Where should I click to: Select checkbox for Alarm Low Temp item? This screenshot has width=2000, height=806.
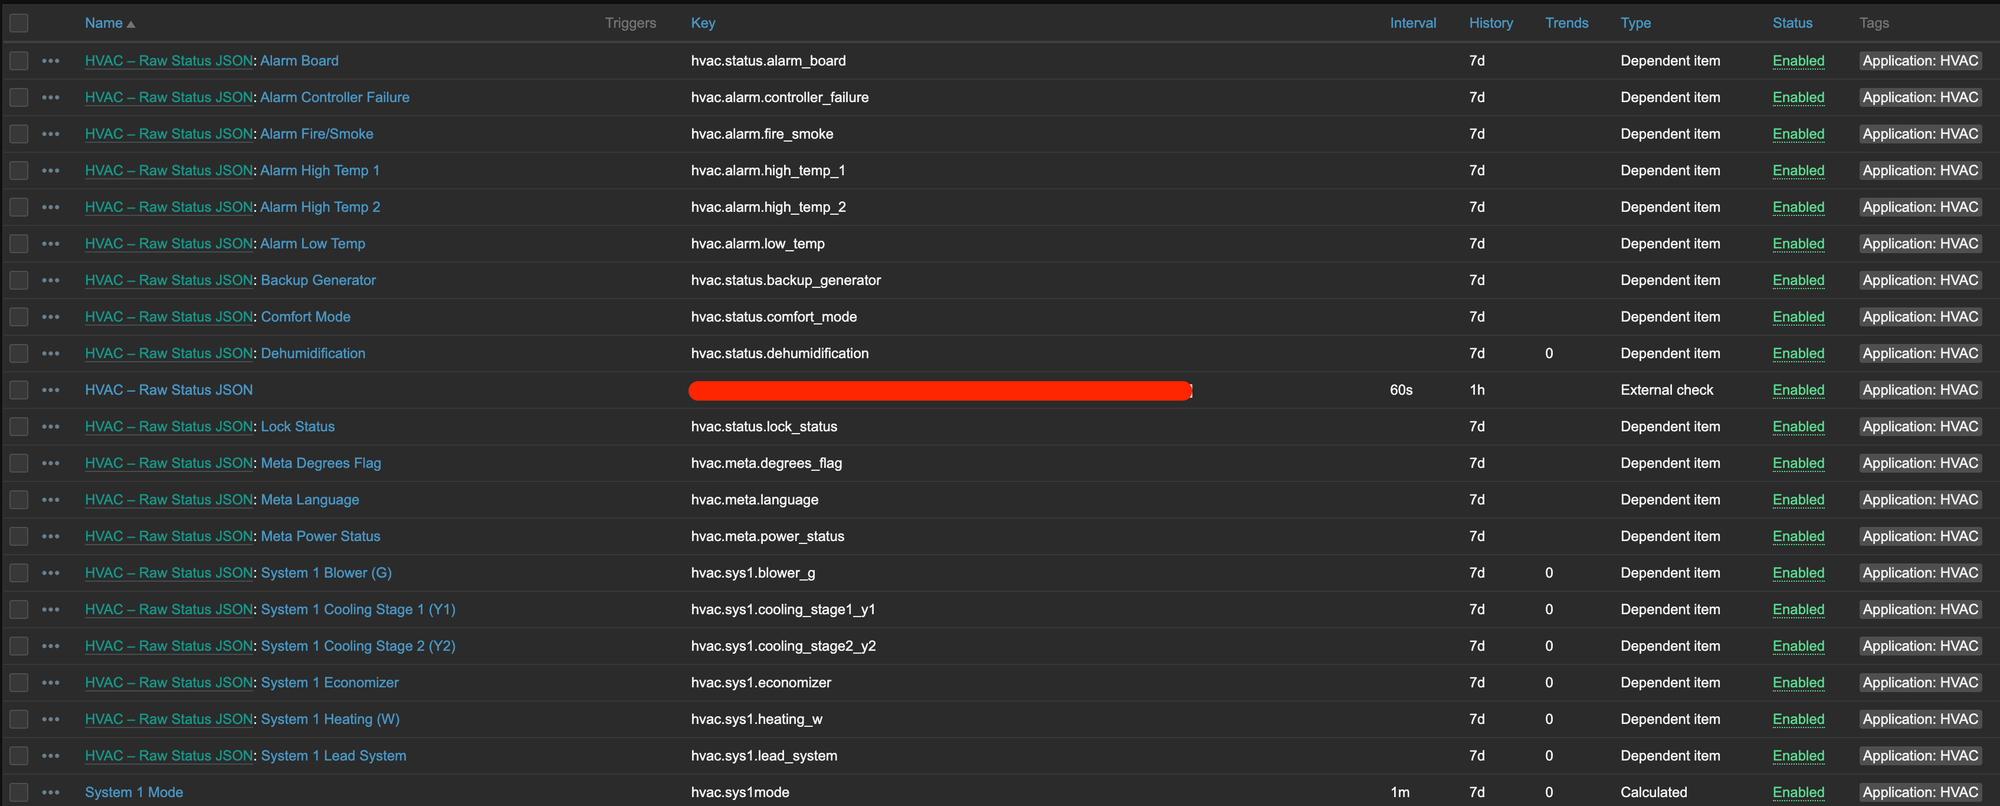[19, 244]
